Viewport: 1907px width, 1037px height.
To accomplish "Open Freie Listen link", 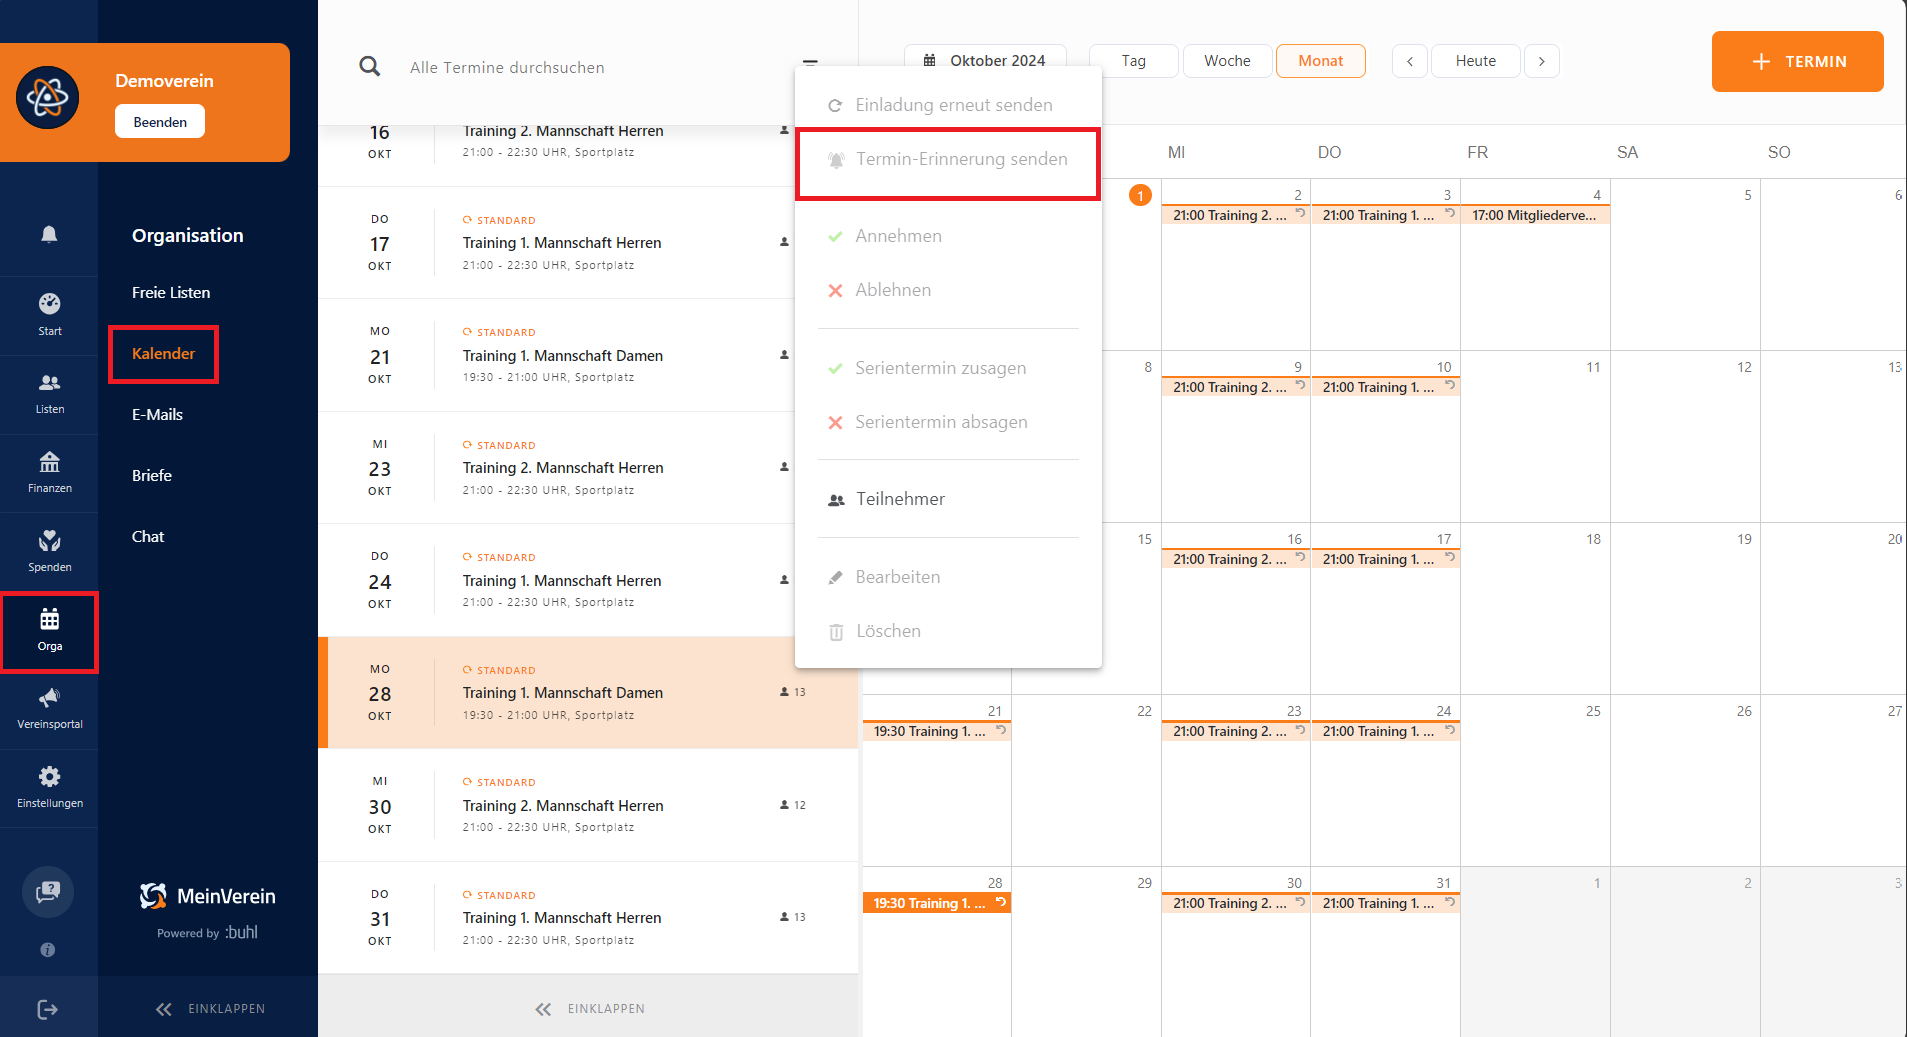I will pyautogui.click(x=171, y=293).
